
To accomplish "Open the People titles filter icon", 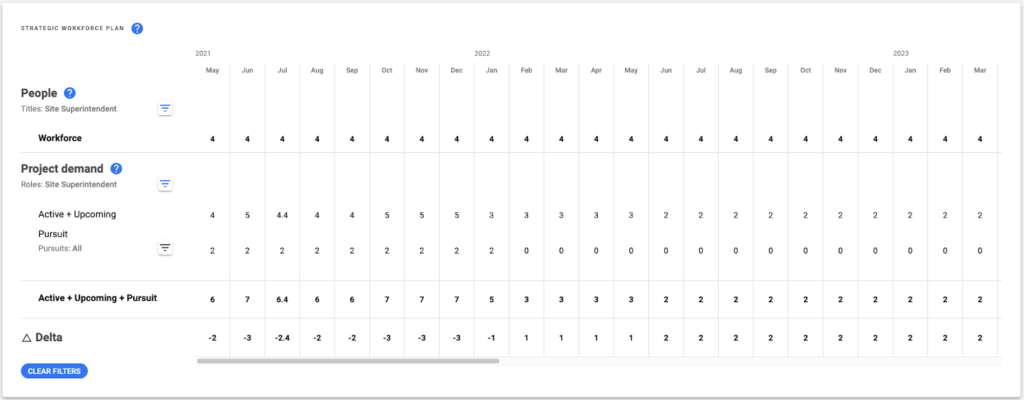I will pyautogui.click(x=165, y=109).
